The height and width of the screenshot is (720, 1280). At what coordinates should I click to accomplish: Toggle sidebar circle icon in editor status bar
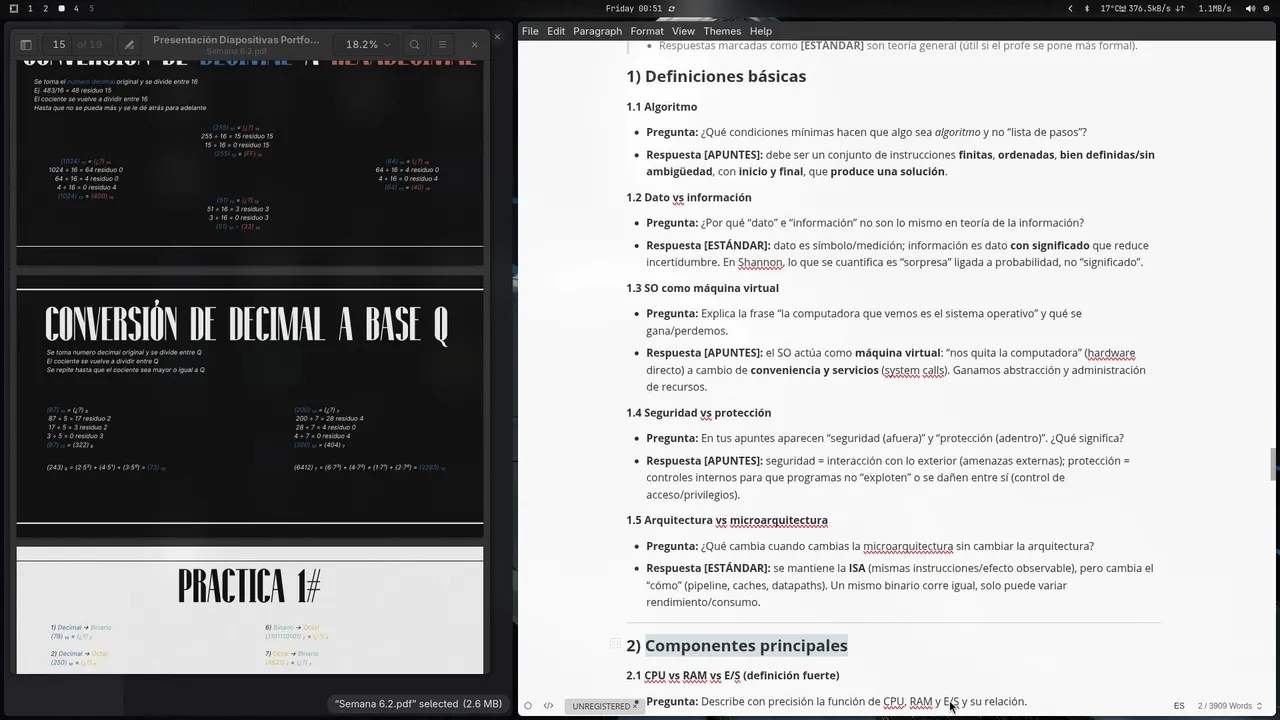pos(528,706)
